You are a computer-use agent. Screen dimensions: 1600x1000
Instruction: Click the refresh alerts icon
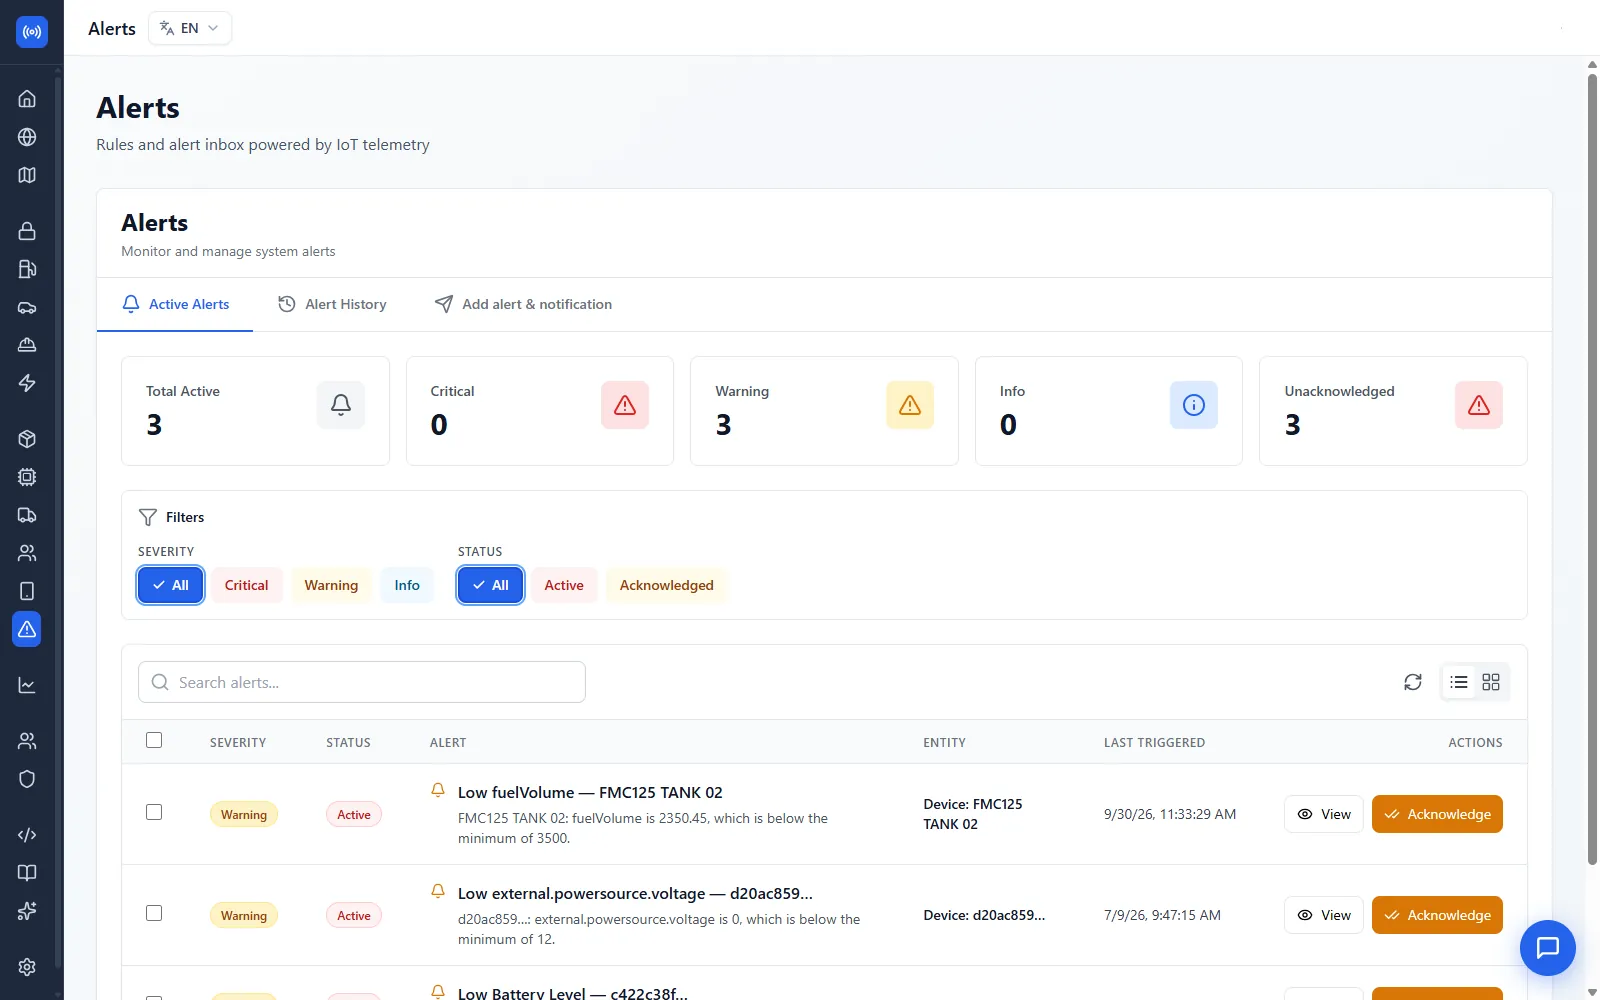pos(1412,682)
